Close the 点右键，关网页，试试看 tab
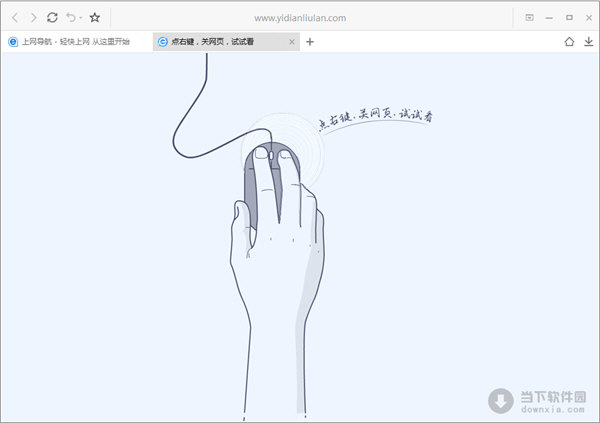 pos(292,42)
